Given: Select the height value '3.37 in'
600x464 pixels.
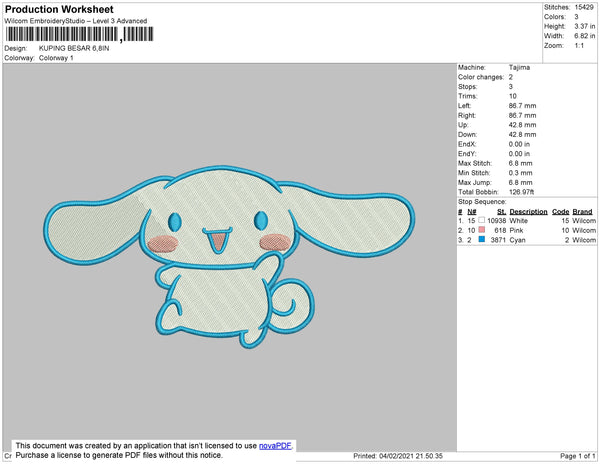Looking at the screenshot, I should 584,26.
